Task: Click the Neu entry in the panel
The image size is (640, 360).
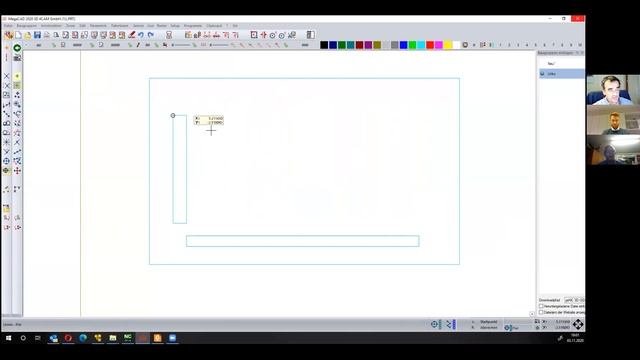Action: click(x=551, y=64)
